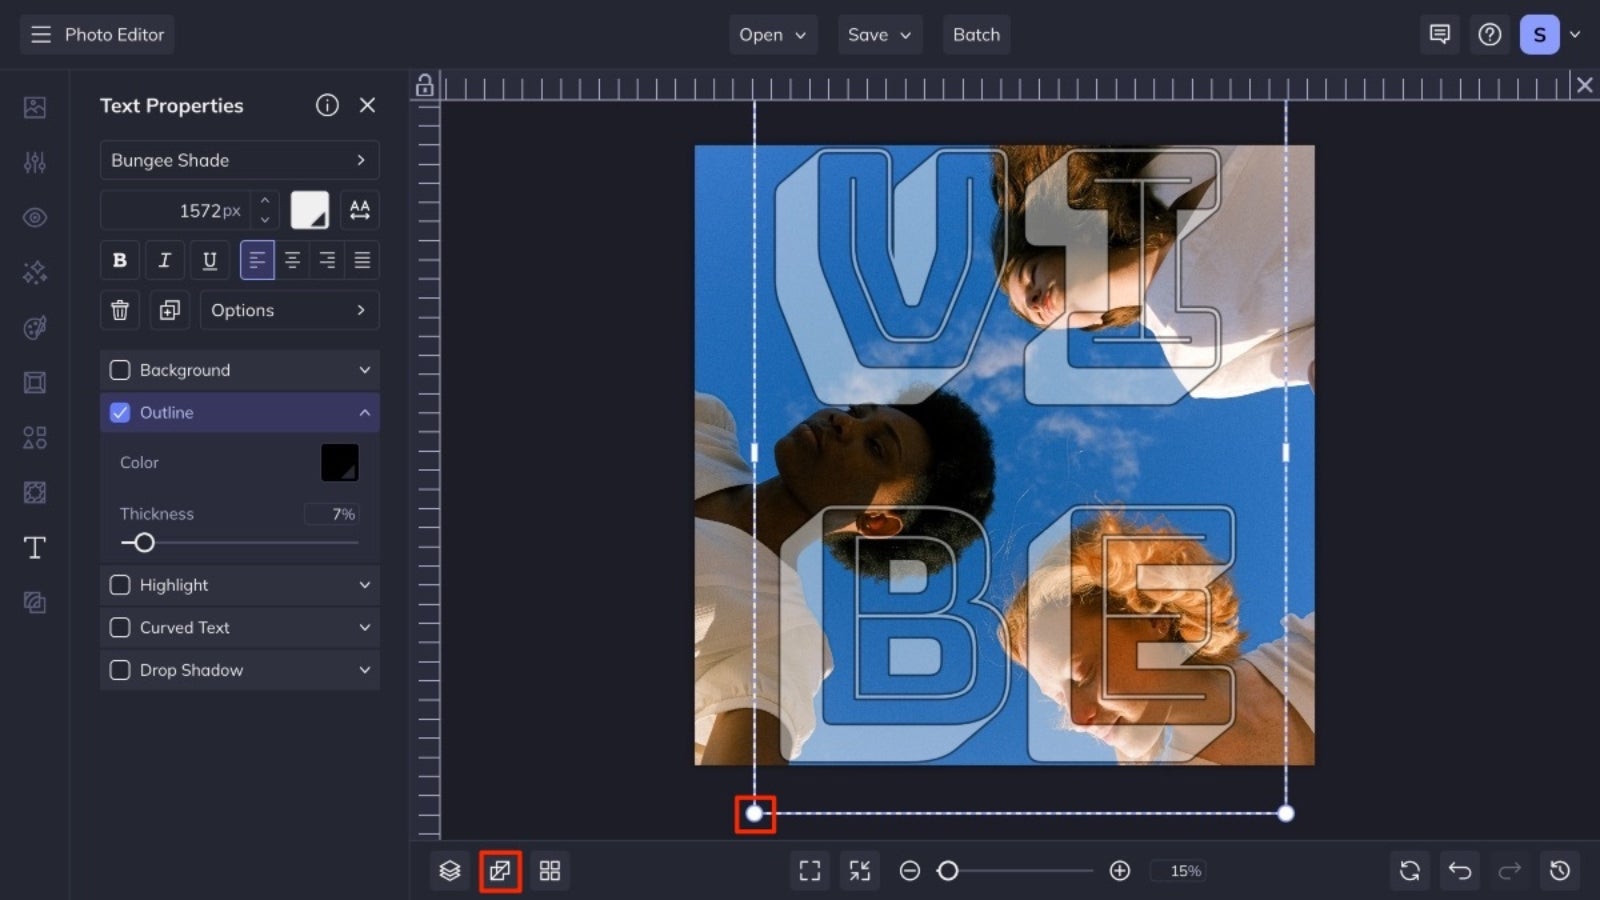Screen dimensions: 1600x900
Task: Enable Curved Text
Action: [120, 627]
